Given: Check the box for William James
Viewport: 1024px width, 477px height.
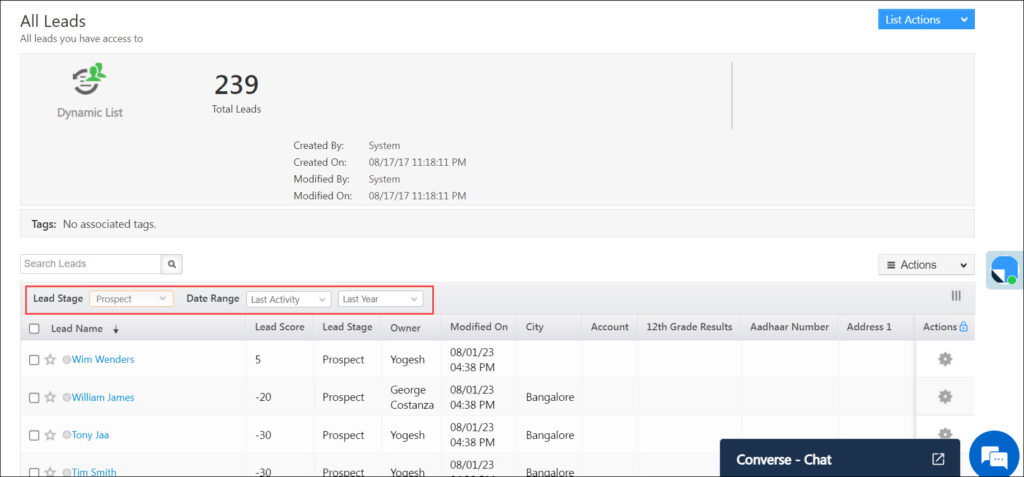Looking at the screenshot, I should click(35, 398).
